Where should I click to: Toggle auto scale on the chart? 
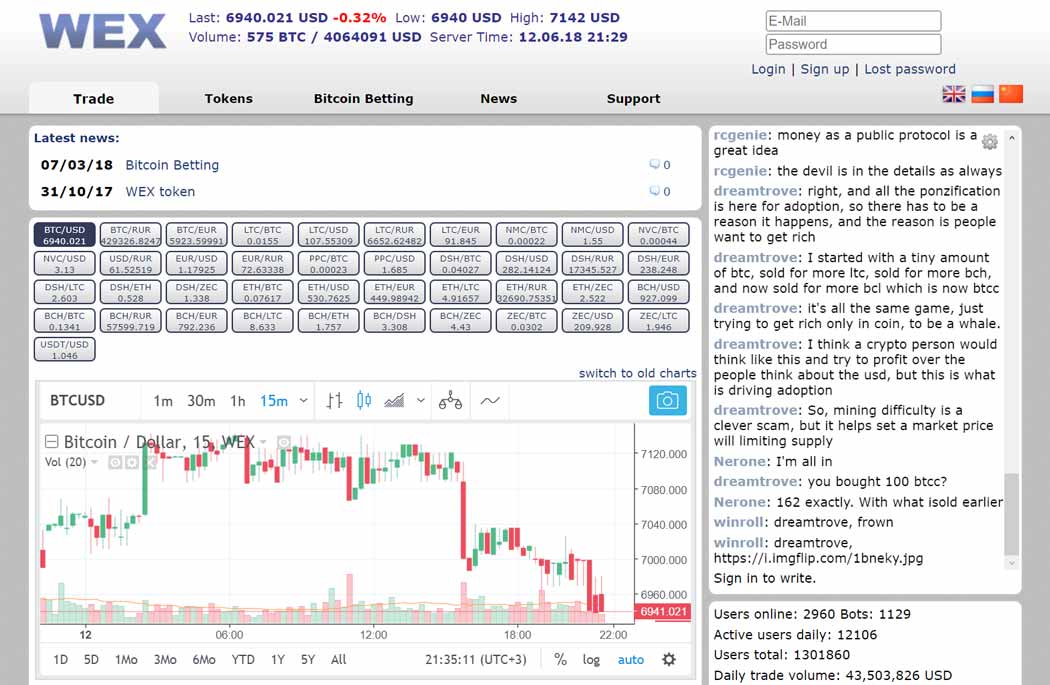coord(631,660)
